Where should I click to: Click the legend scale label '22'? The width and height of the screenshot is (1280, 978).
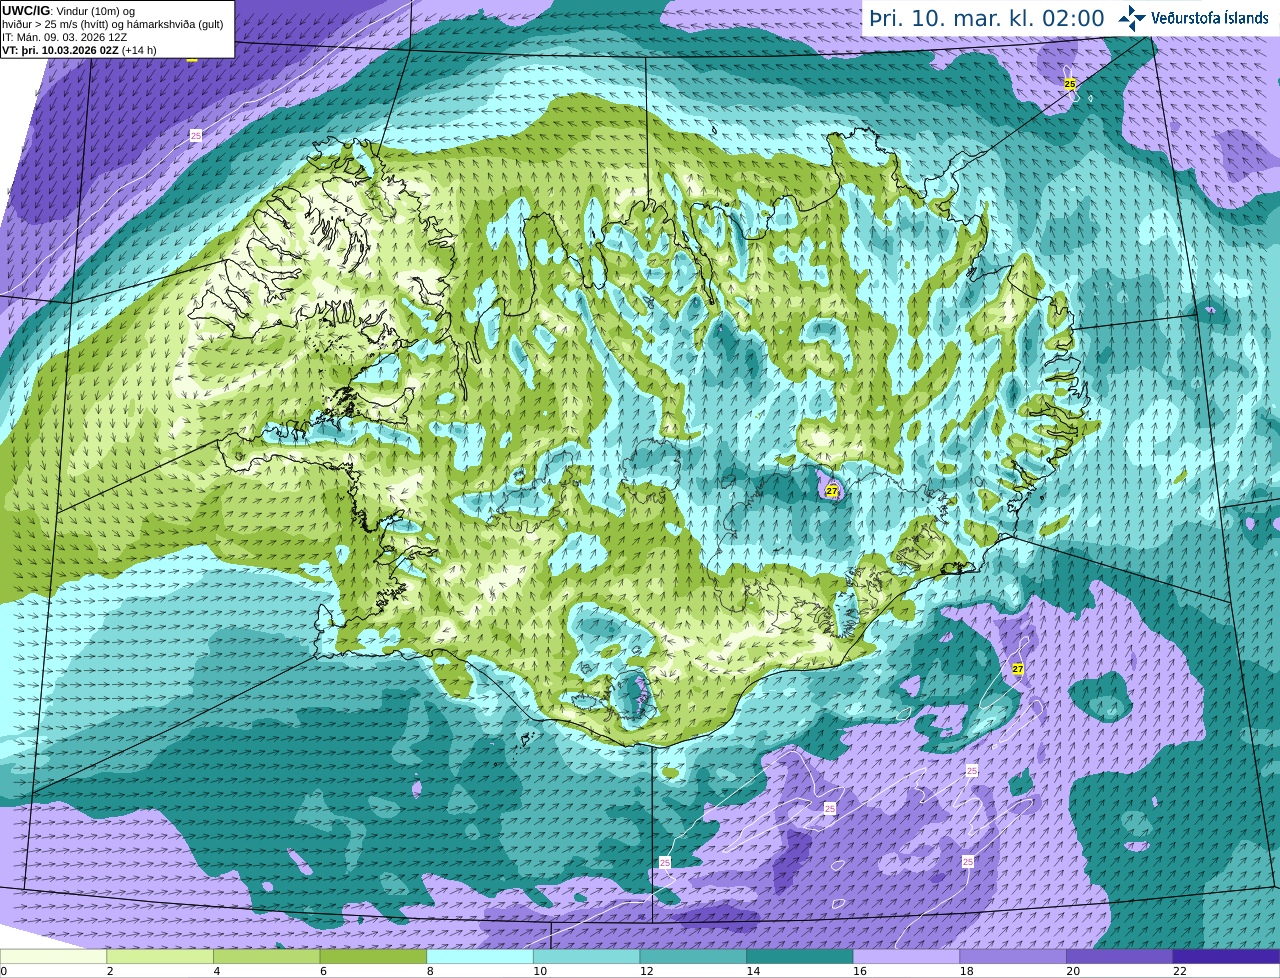pos(1180,971)
